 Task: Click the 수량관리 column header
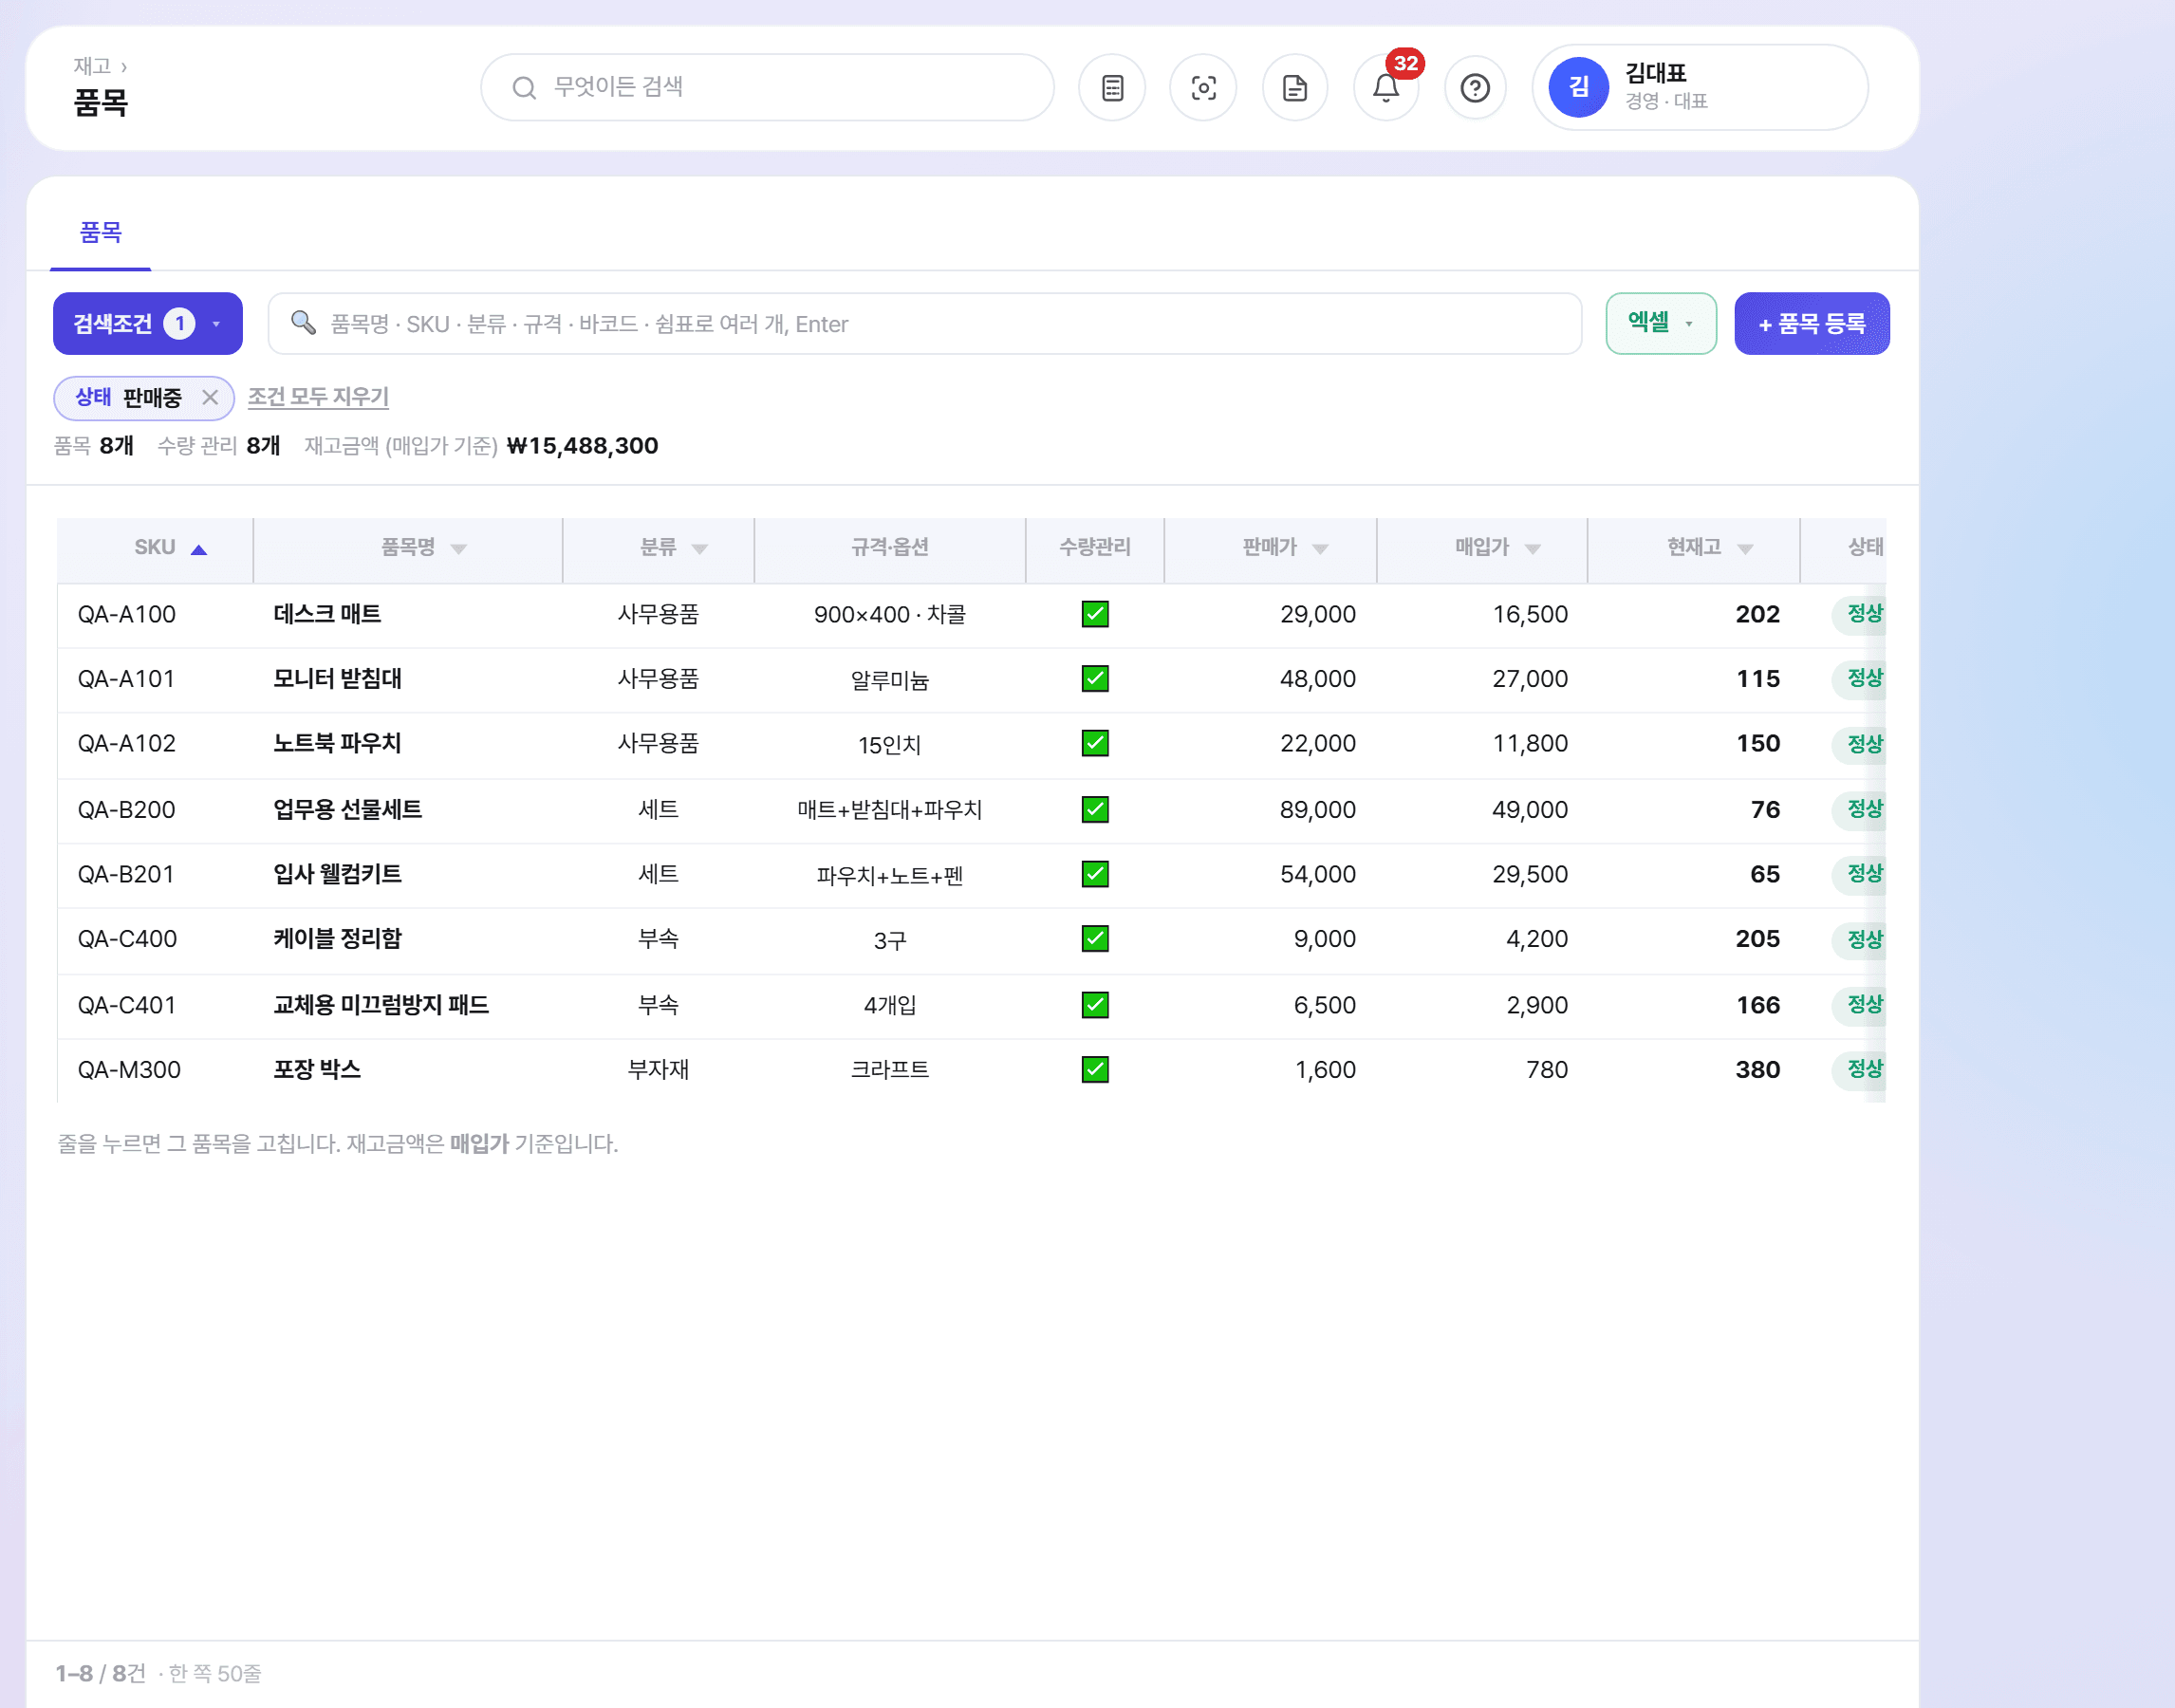pyautogui.click(x=1095, y=548)
